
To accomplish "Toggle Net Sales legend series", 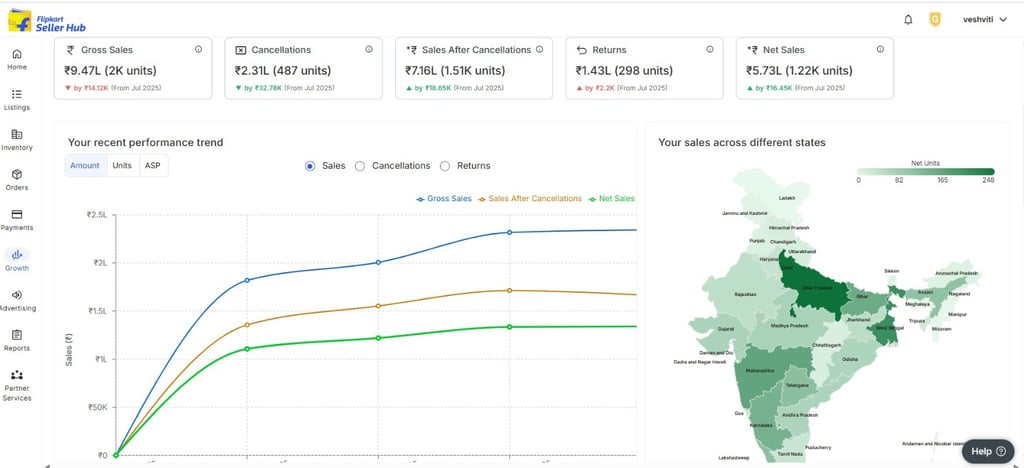I will point(612,199).
